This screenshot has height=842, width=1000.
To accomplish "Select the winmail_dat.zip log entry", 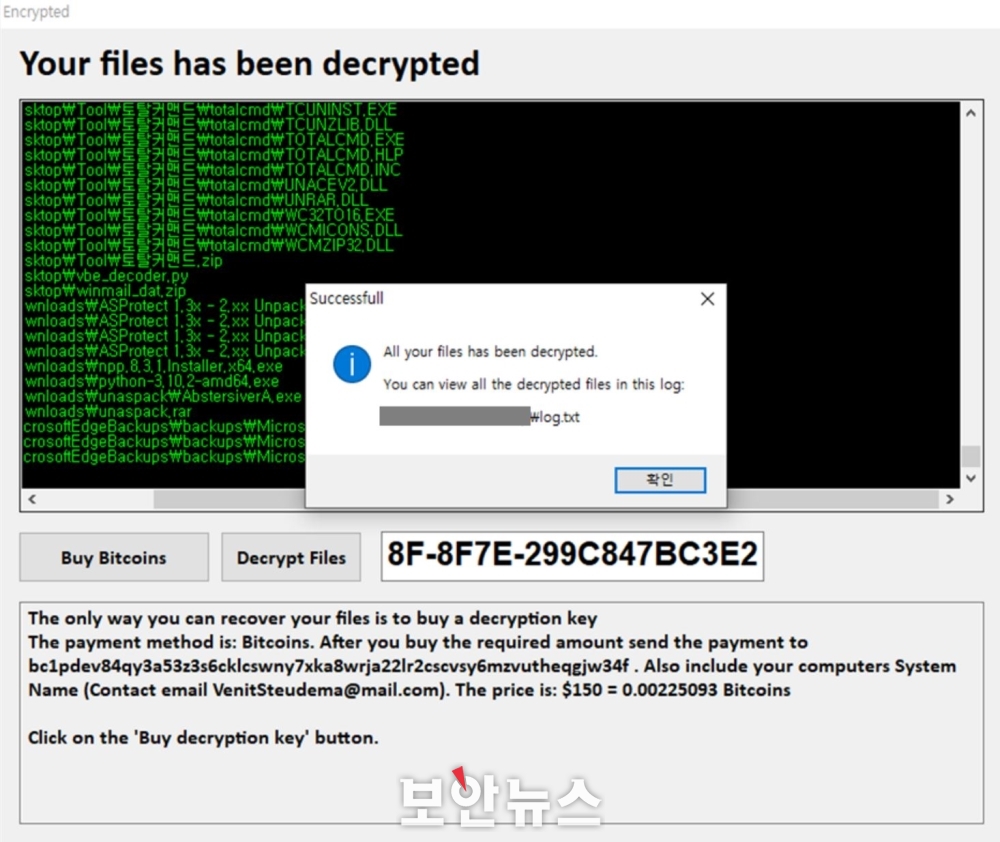I will [x=105, y=291].
